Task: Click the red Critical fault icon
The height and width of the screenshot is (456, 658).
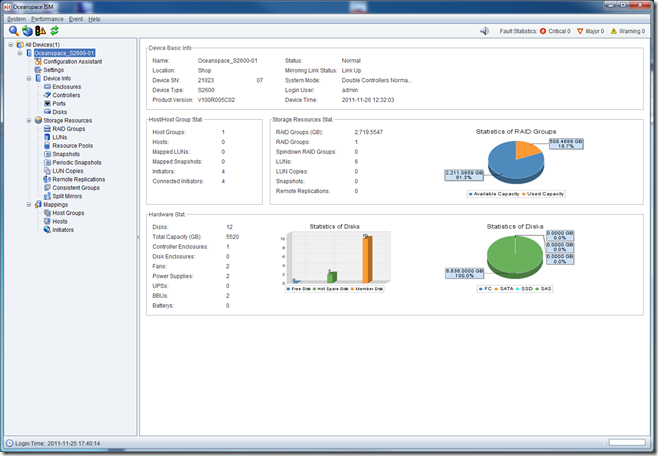Action: click(544, 31)
